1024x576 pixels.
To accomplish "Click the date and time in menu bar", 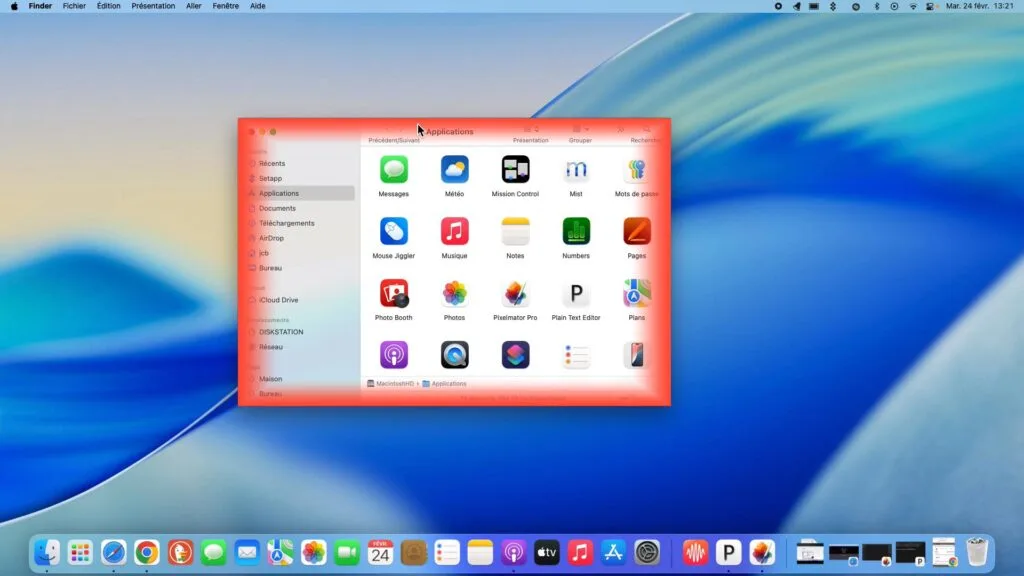I will pos(979,6).
